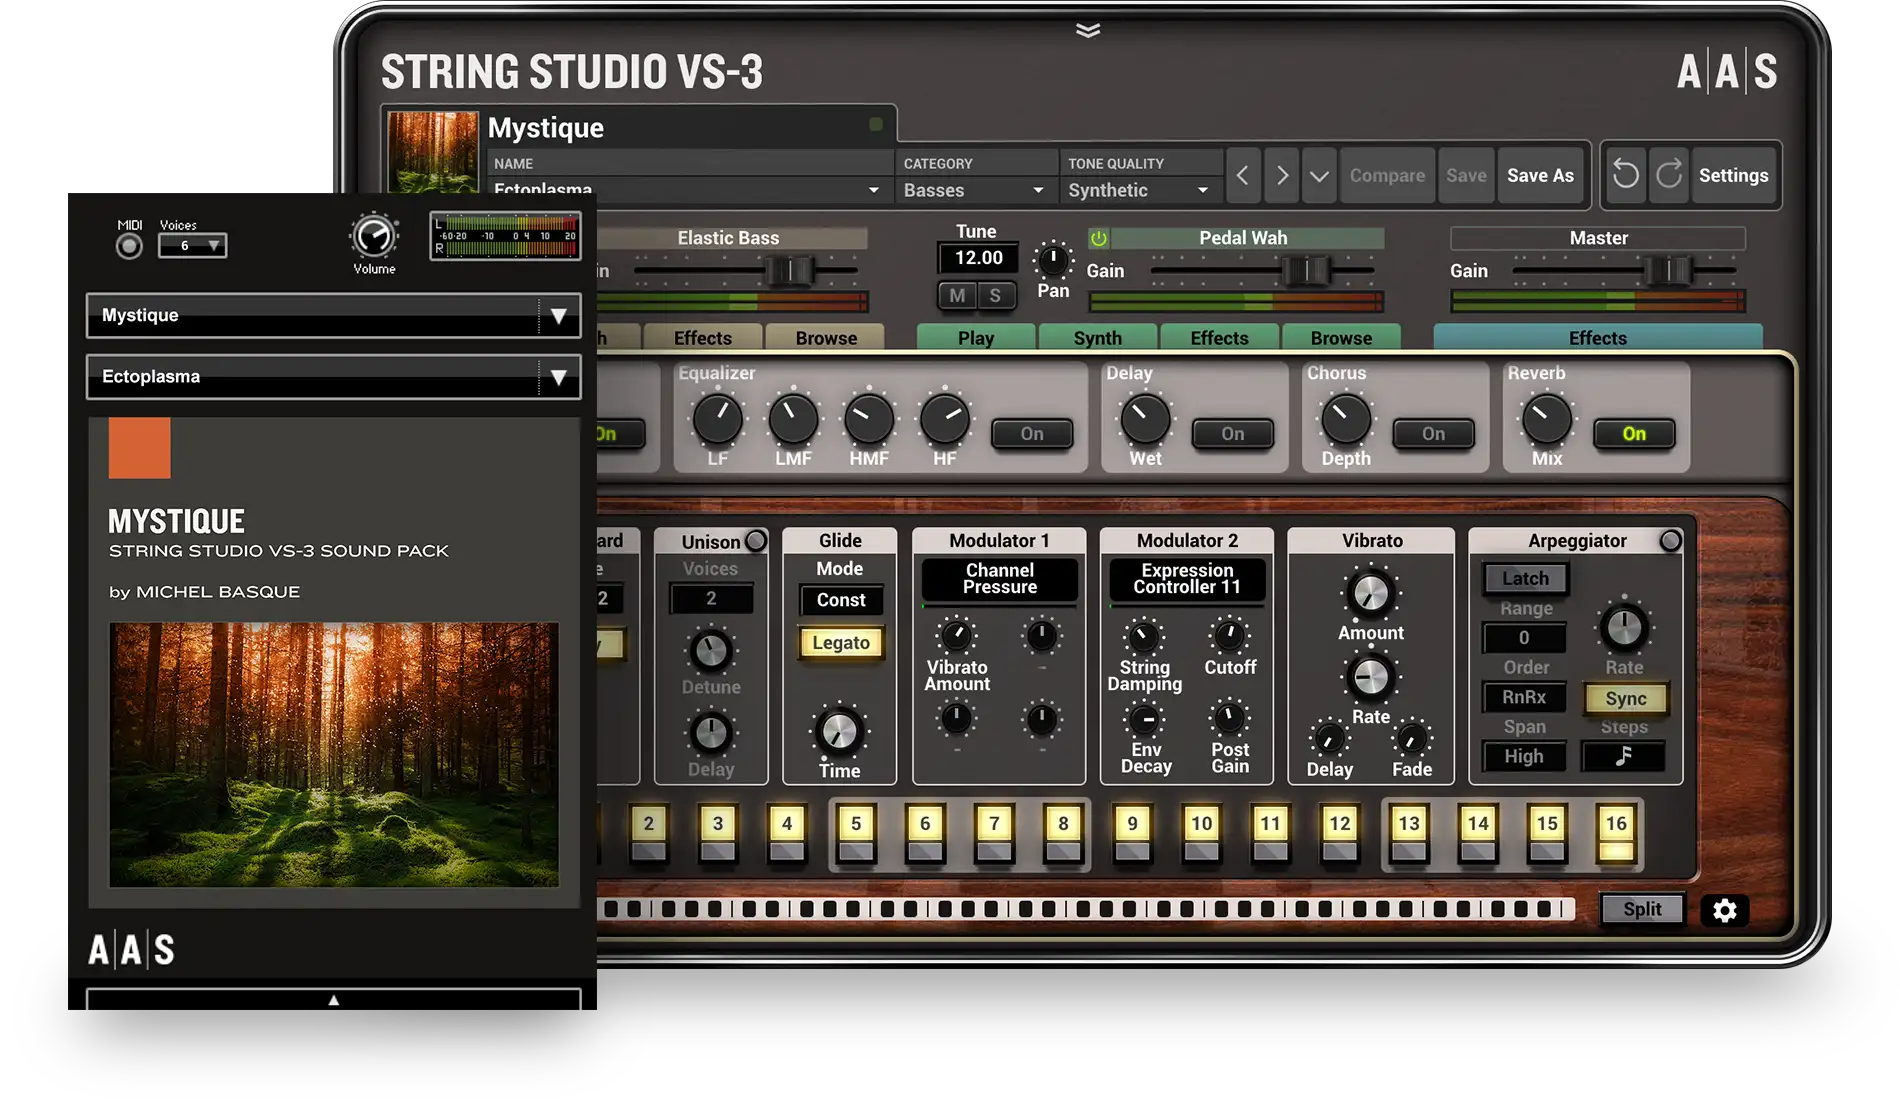This screenshot has width=1900, height=1099.
Task: Switch to the Pedal Wah Synth tab
Action: [x=1097, y=338]
